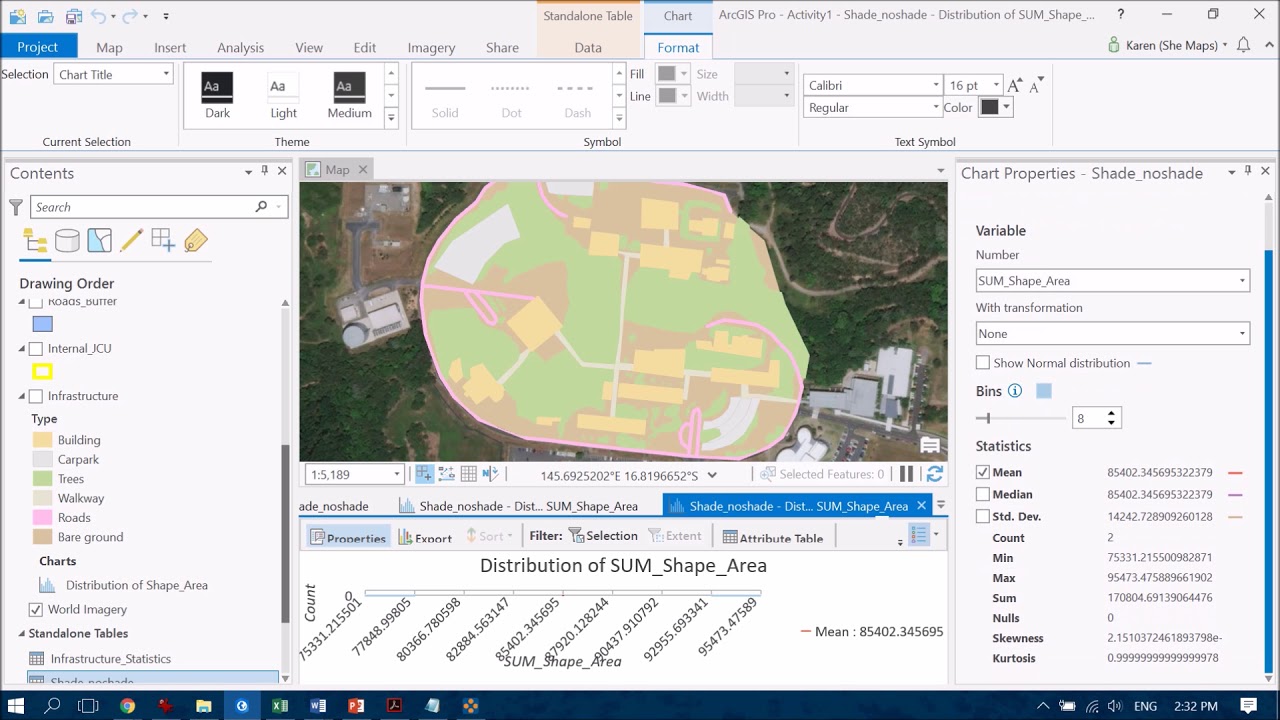Toggle World Imagery layer visibility
Viewport: 1280px width, 720px height.
point(36,609)
